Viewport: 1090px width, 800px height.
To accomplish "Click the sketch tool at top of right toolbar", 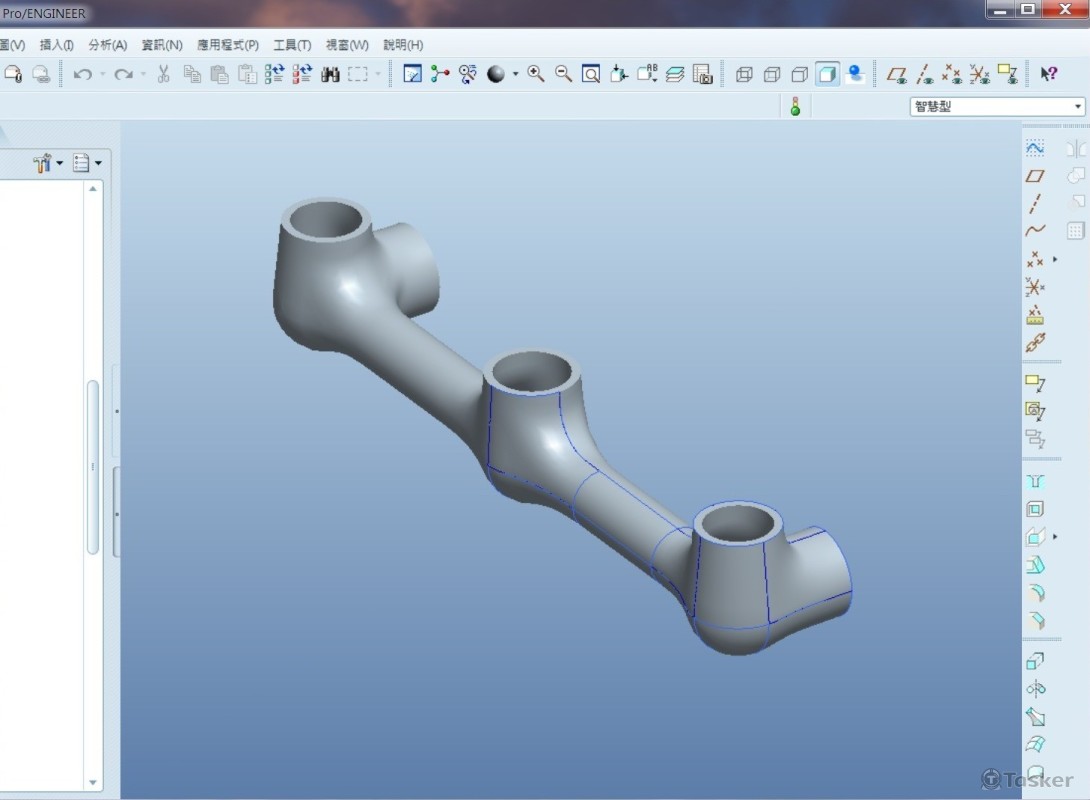I will (1035, 148).
